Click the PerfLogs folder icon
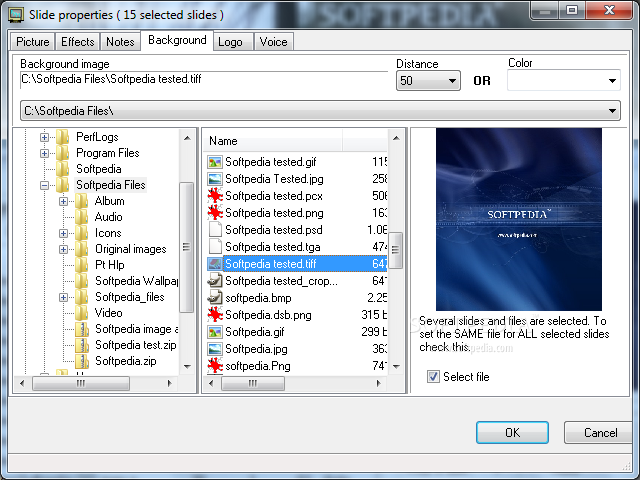 [x=62, y=137]
